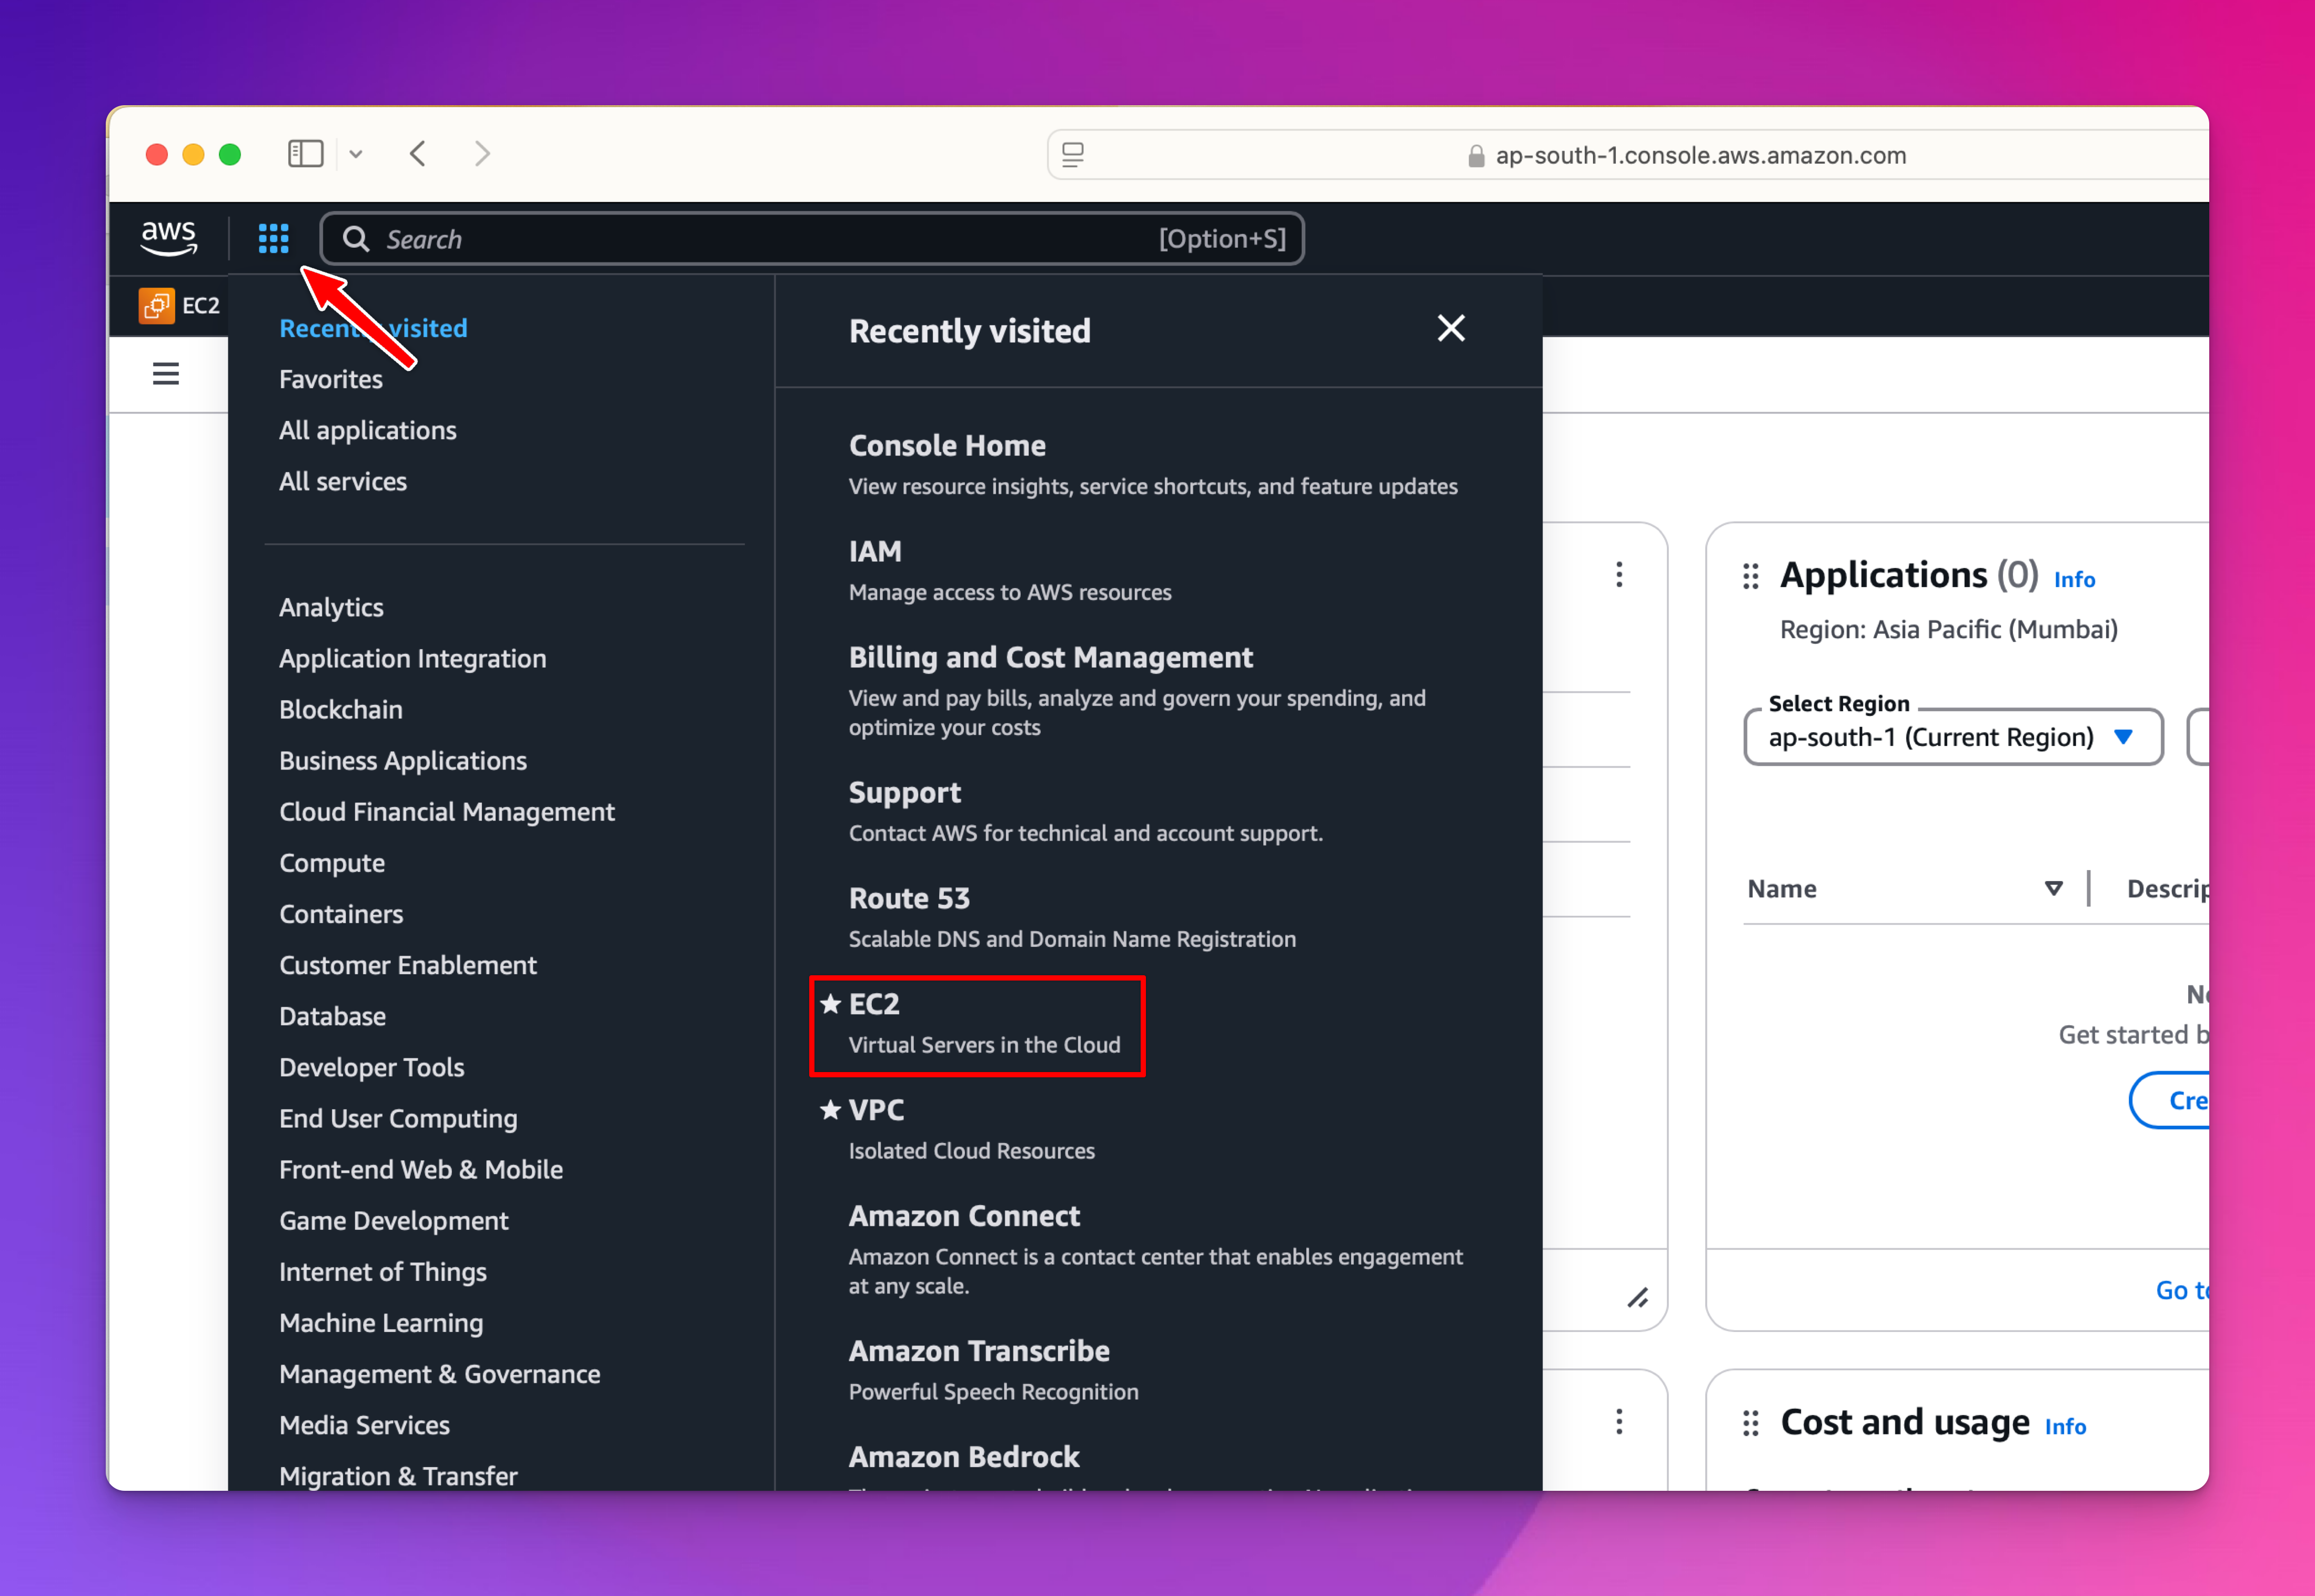Open the lower widget's three-dot menu
The width and height of the screenshot is (2315, 1596).
point(1619,1421)
